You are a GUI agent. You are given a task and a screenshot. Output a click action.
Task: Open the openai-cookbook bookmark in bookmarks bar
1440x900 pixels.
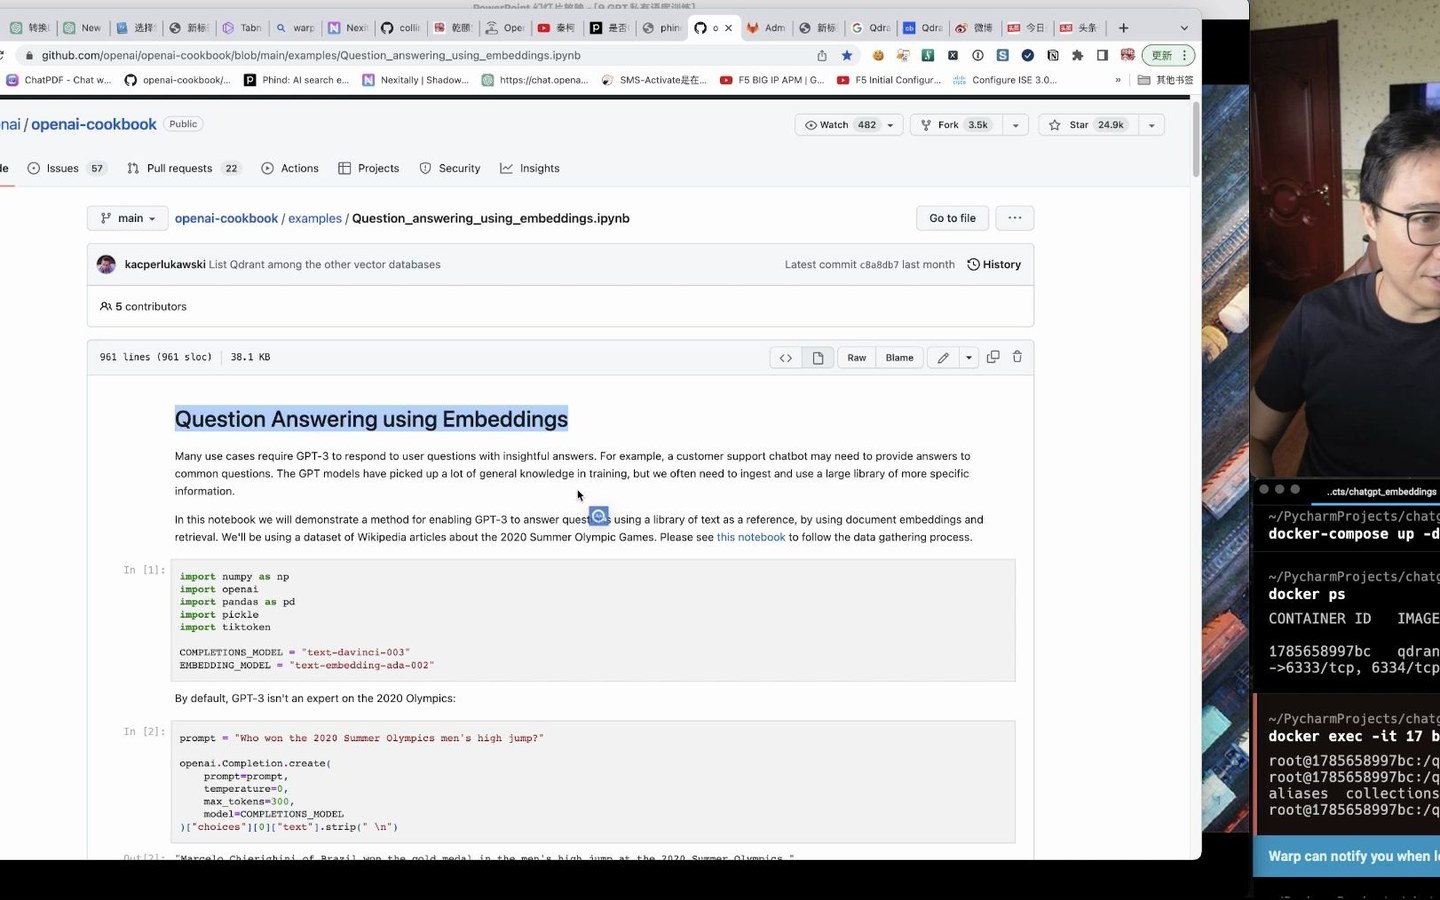point(177,80)
